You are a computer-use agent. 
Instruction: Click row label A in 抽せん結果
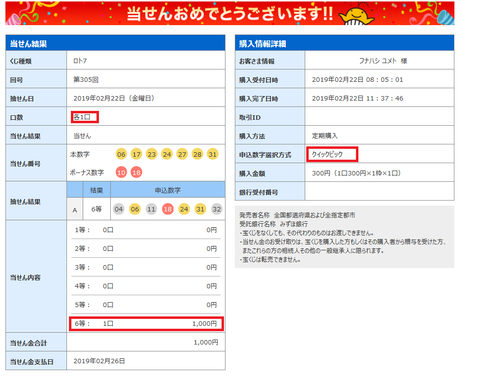point(75,210)
